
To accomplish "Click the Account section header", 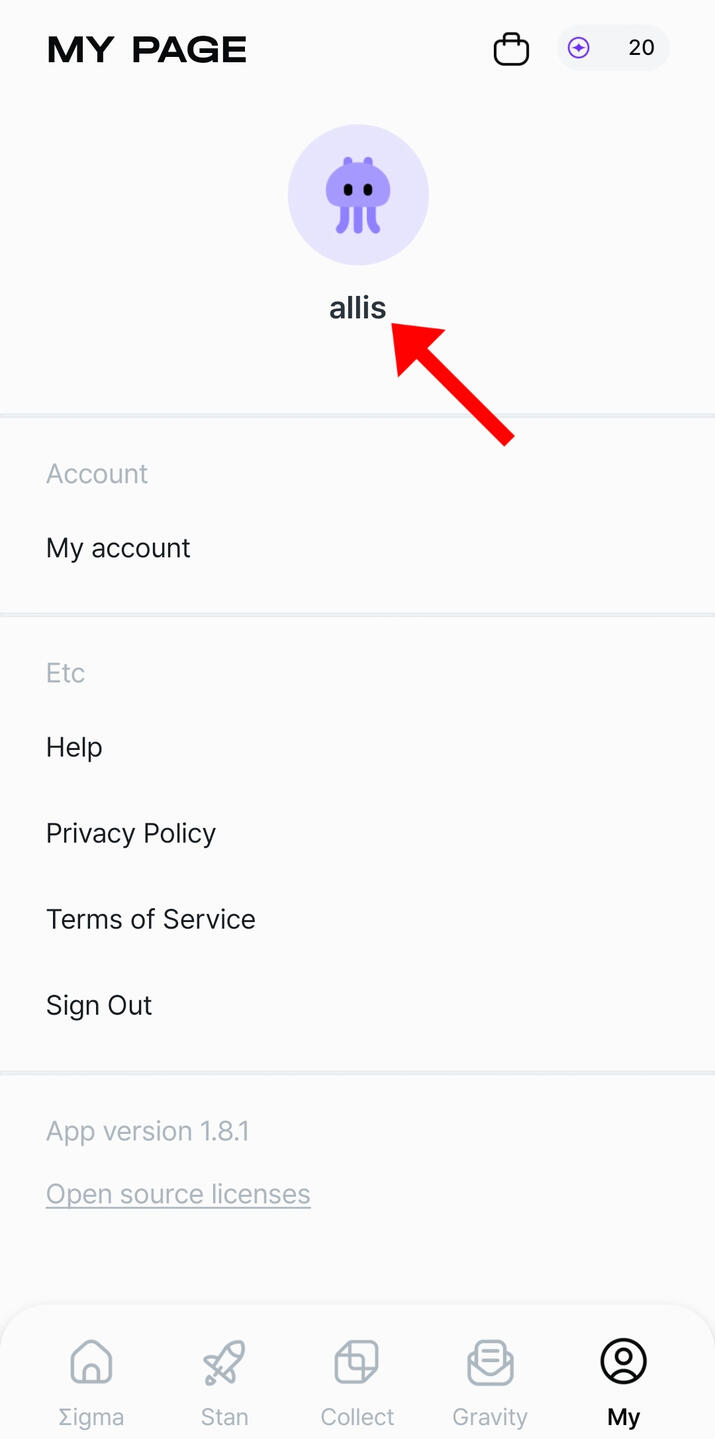I will point(97,474).
